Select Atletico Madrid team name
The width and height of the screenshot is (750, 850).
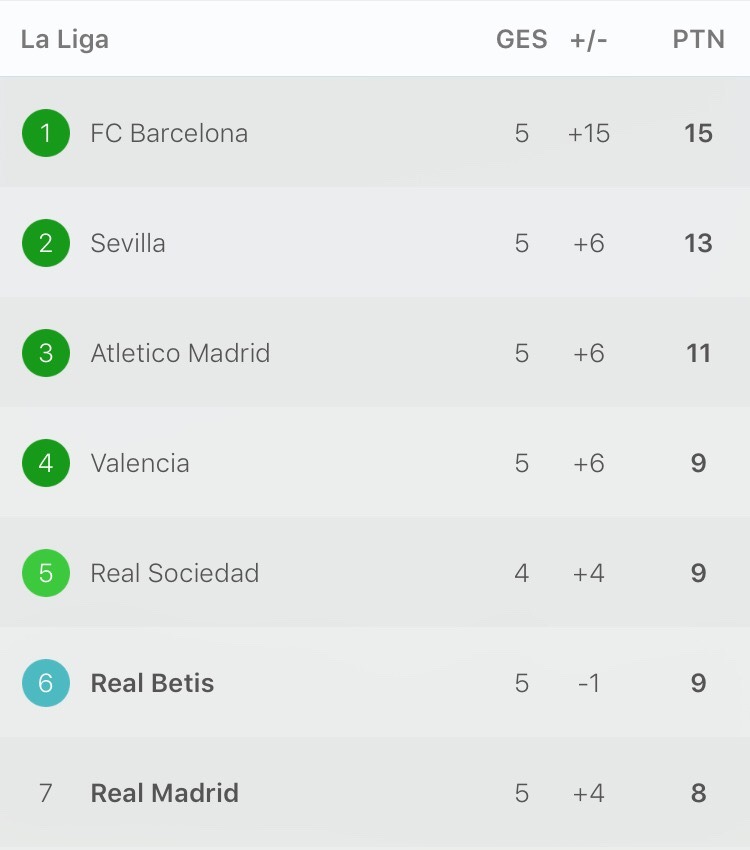(180, 353)
